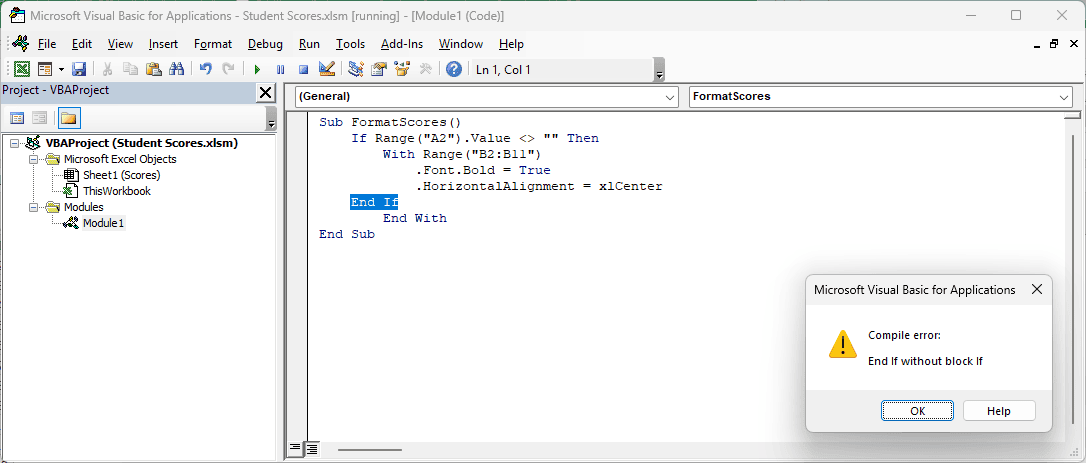Open the Window menu
1086x463 pixels.
pos(461,44)
